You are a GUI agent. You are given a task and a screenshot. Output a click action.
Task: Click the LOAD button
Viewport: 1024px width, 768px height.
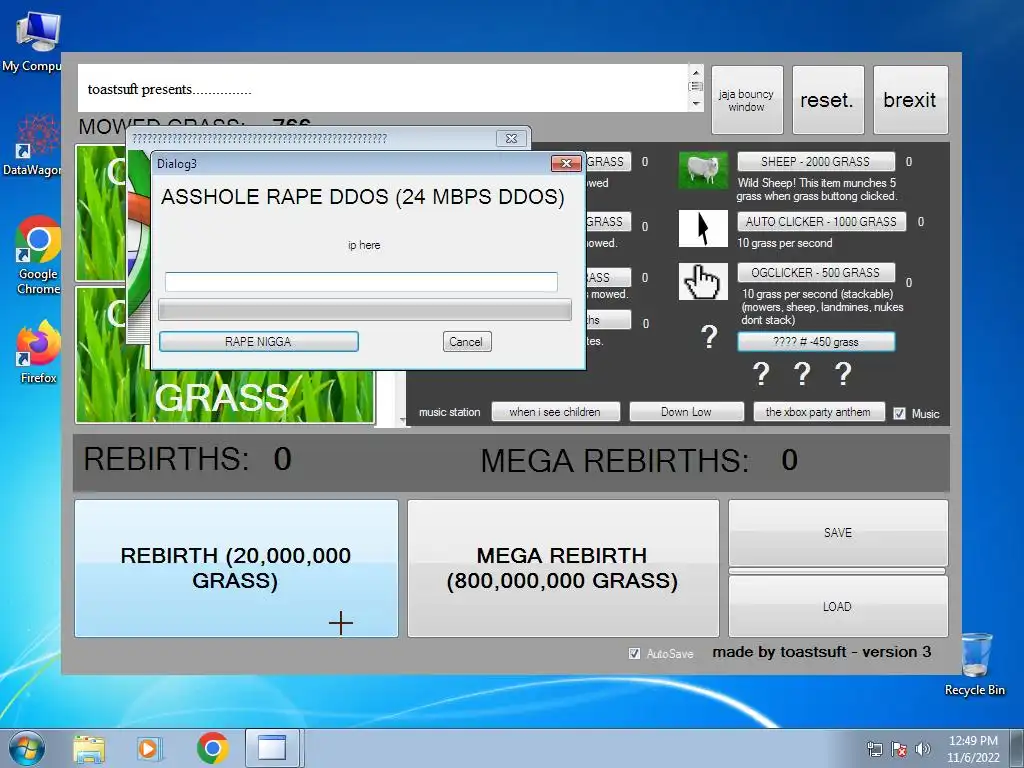838,606
